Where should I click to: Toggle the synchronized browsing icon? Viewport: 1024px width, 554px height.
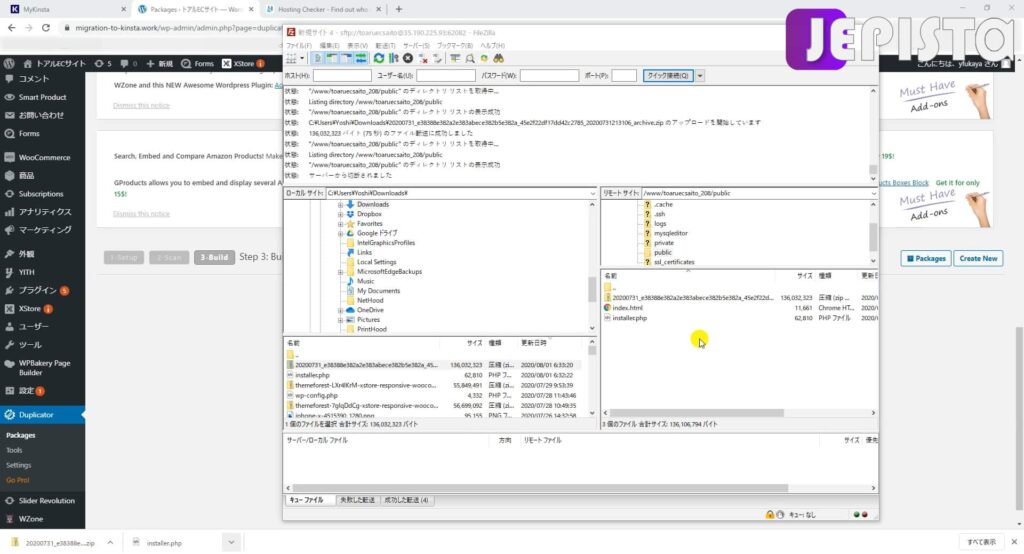[484, 58]
